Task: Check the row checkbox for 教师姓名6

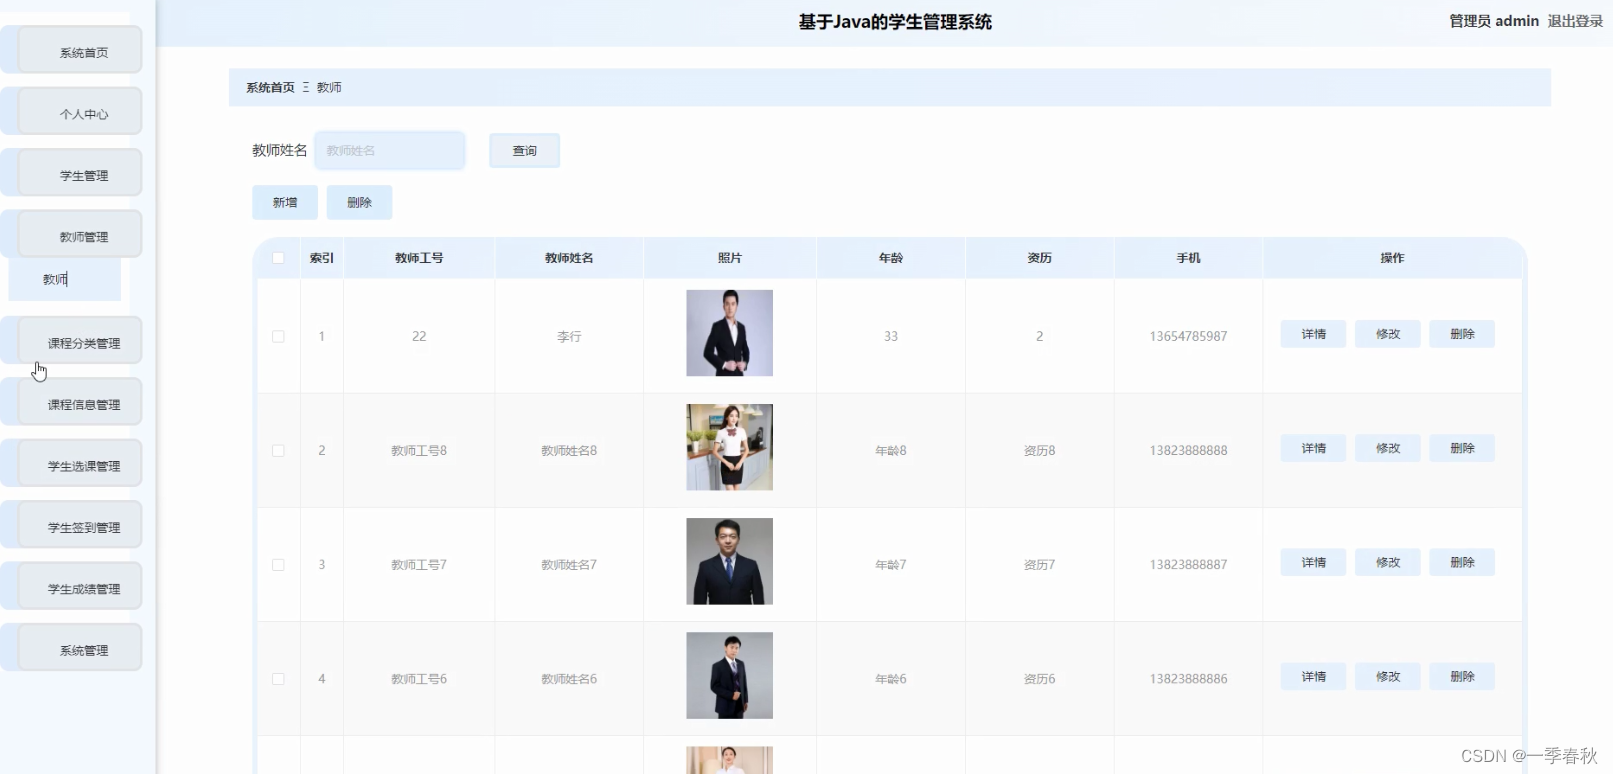Action: tap(278, 678)
